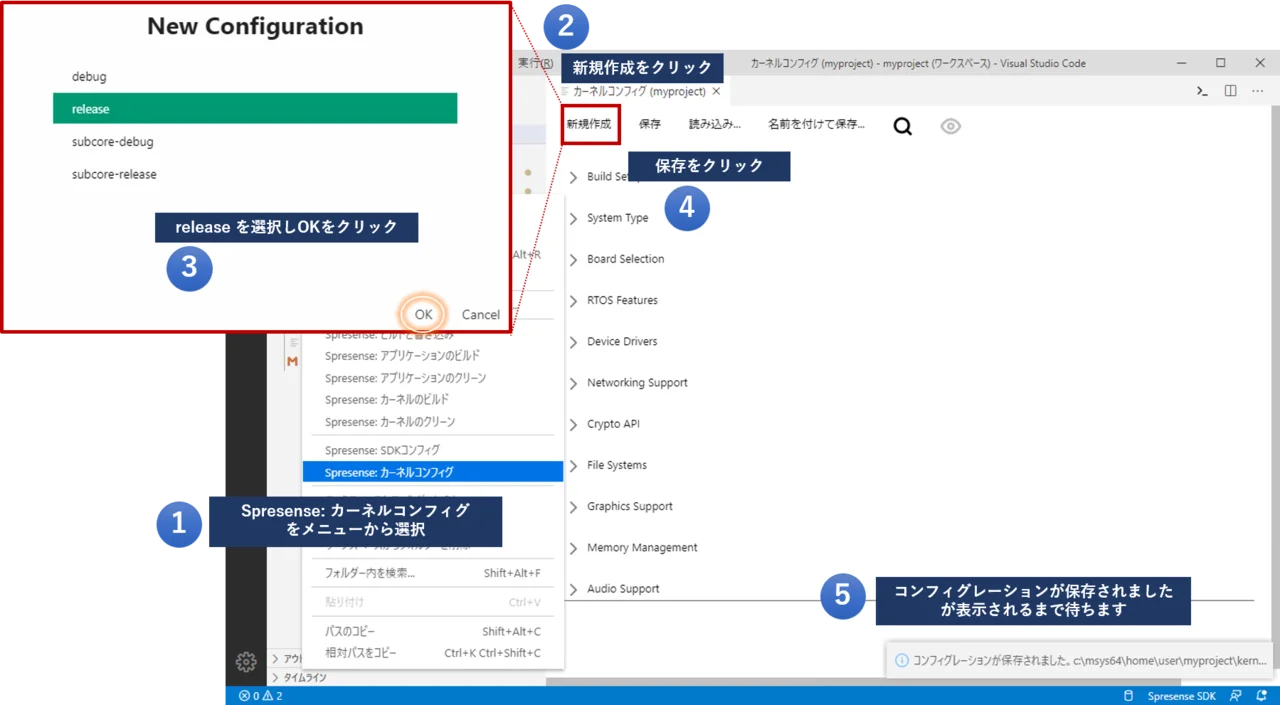Select release in the New Configuration list
This screenshot has height=705, width=1280.
255,109
